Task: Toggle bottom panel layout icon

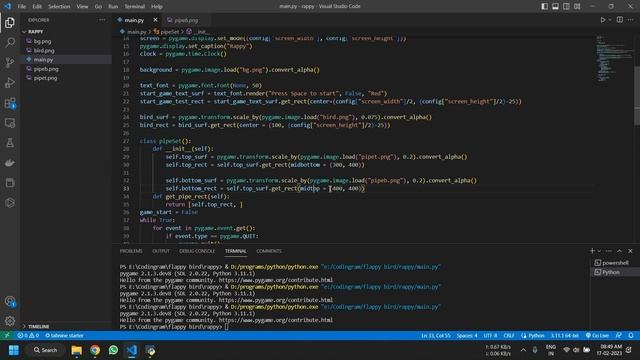Action: click(x=556, y=7)
